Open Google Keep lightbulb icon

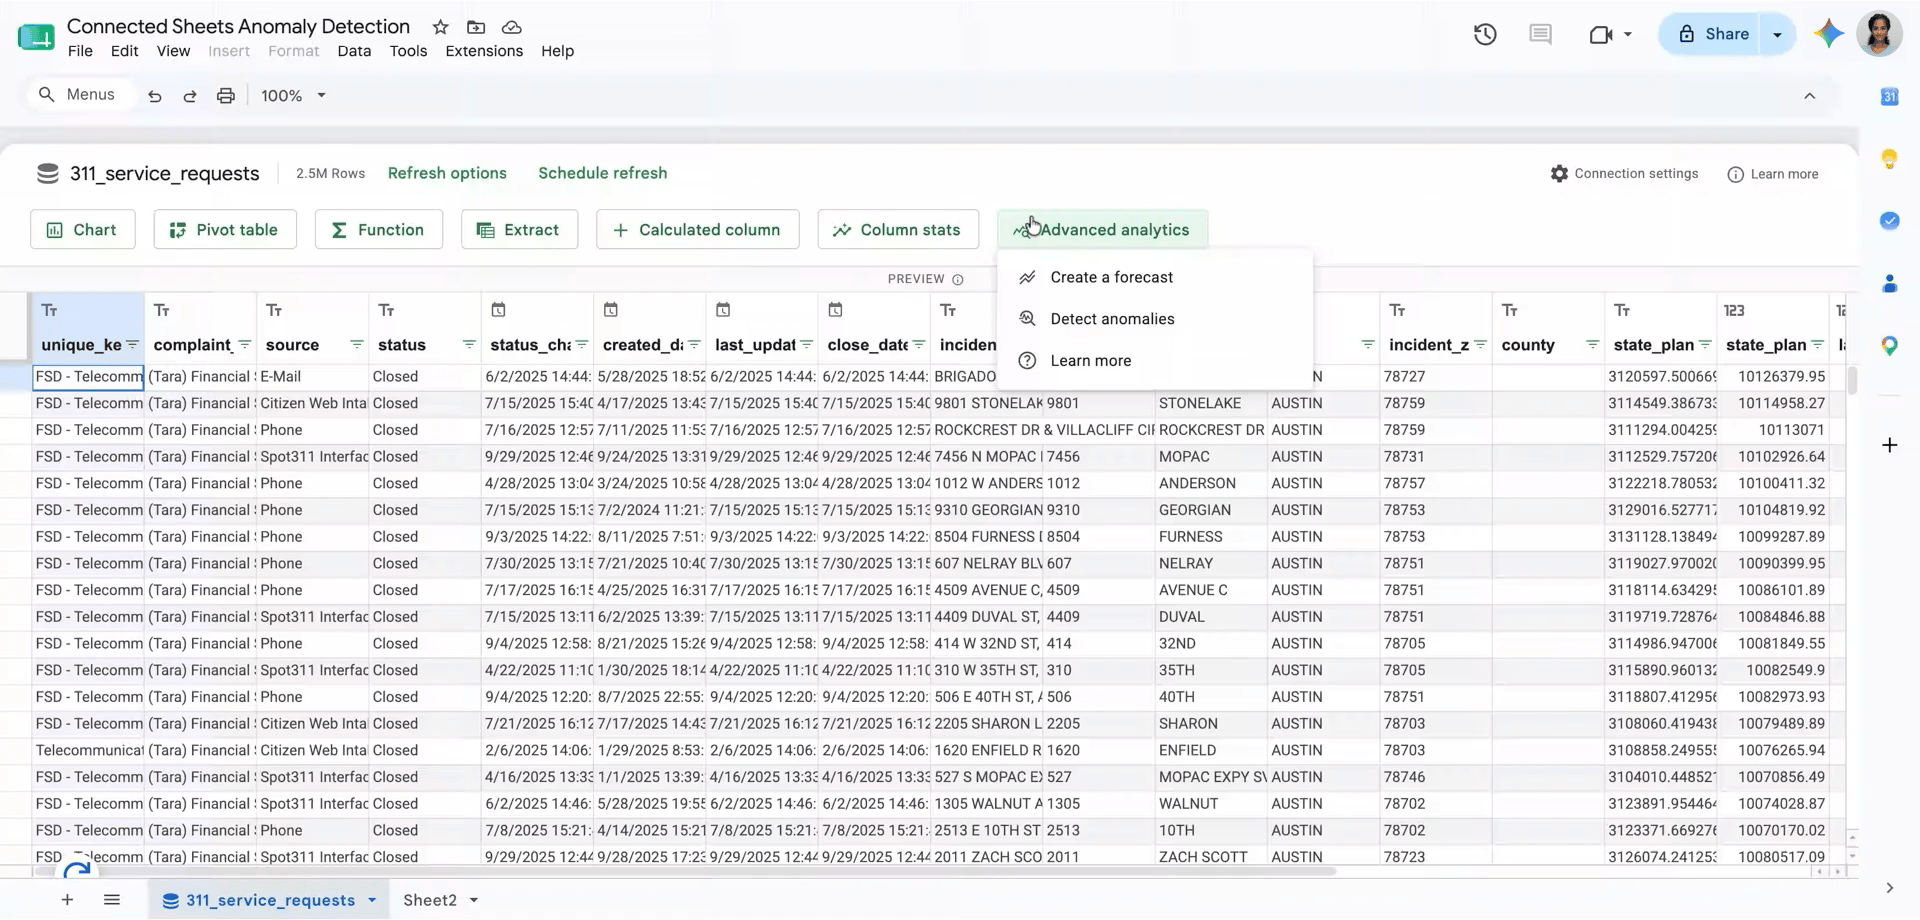click(1889, 158)
